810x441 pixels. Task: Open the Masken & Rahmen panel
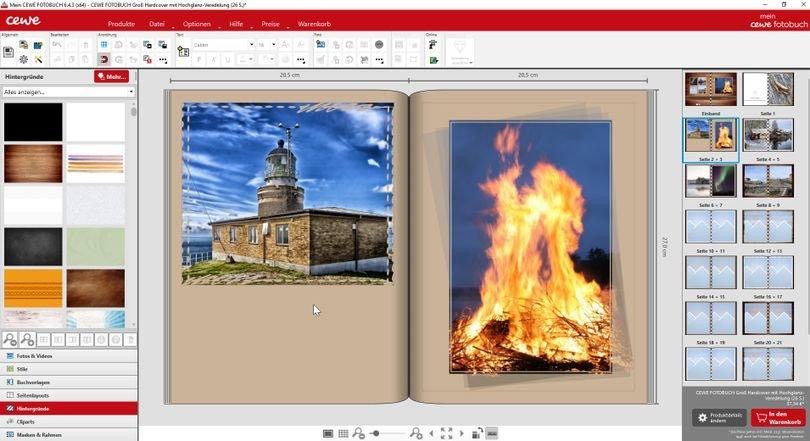tap(69, 435)
